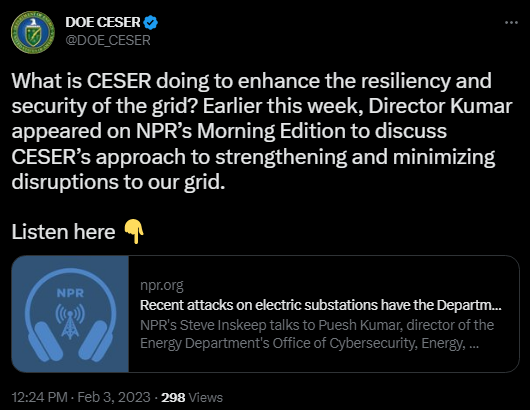Click the 12:24 PM timestamp
The image size is (530, 410).
coord(40,397)
